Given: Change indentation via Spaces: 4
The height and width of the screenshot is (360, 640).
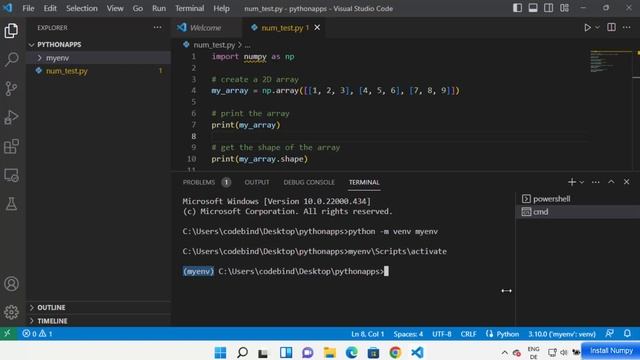Looking at the screenshot, I should click(x=408, y=334).
